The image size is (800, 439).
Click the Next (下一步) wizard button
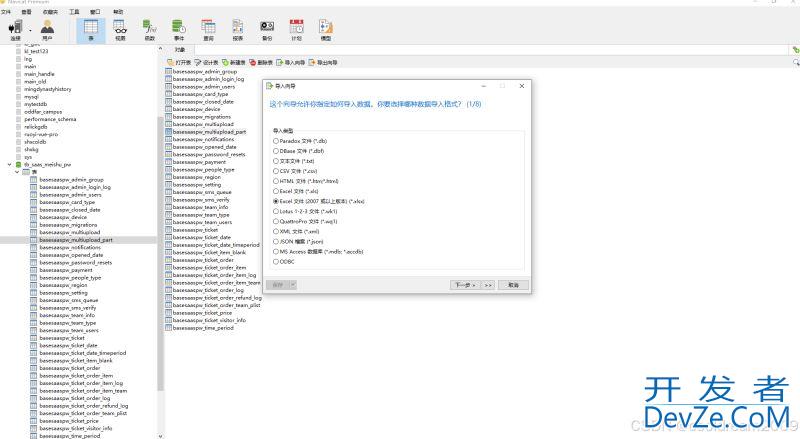(464, 284)
